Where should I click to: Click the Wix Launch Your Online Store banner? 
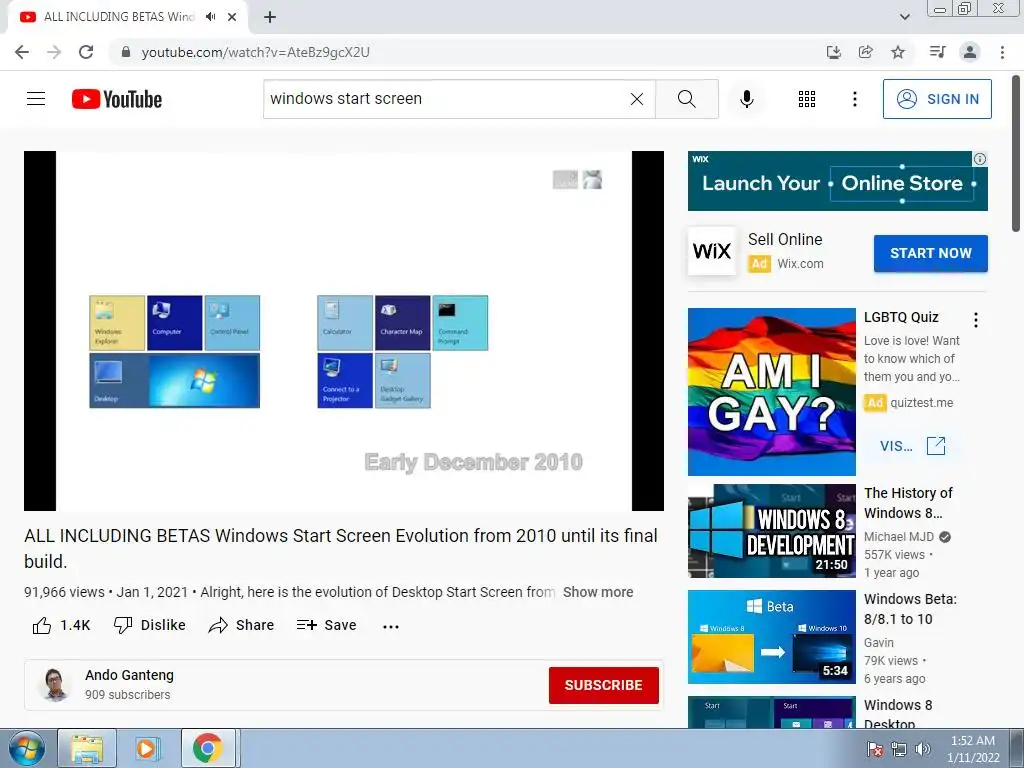click(x=837, y=181)
